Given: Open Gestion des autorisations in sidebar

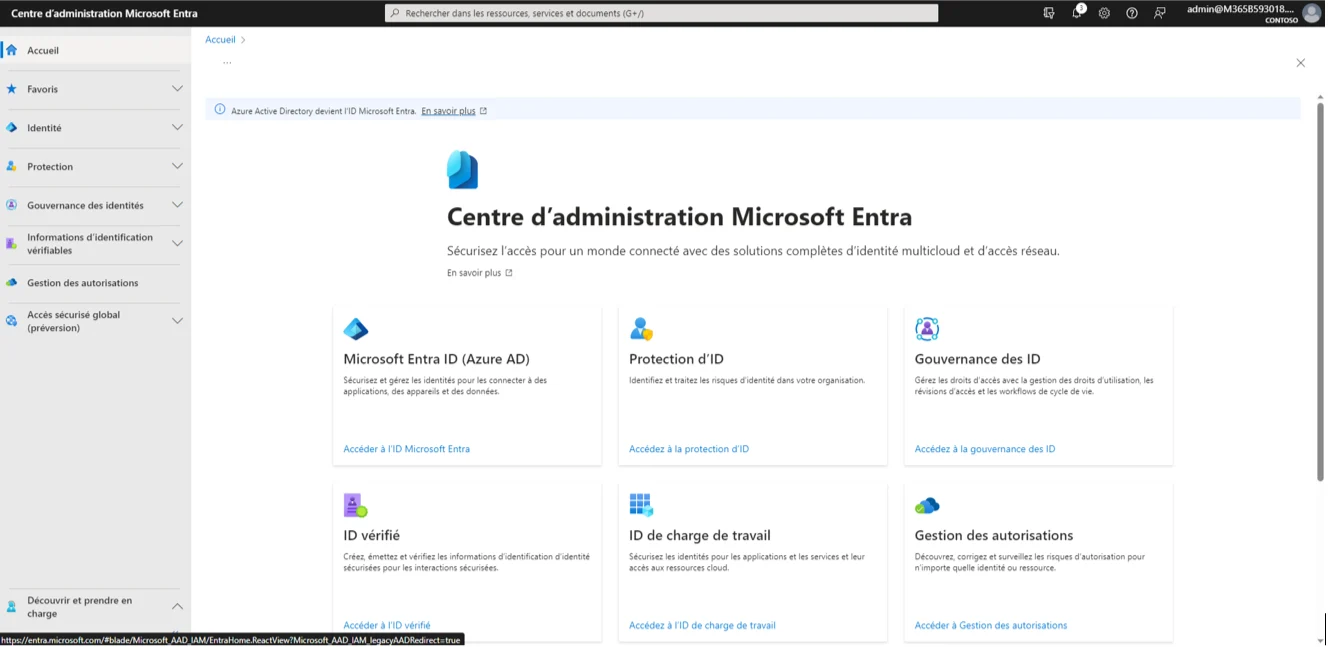Looking at the screenshot, I should coord(82,283).
